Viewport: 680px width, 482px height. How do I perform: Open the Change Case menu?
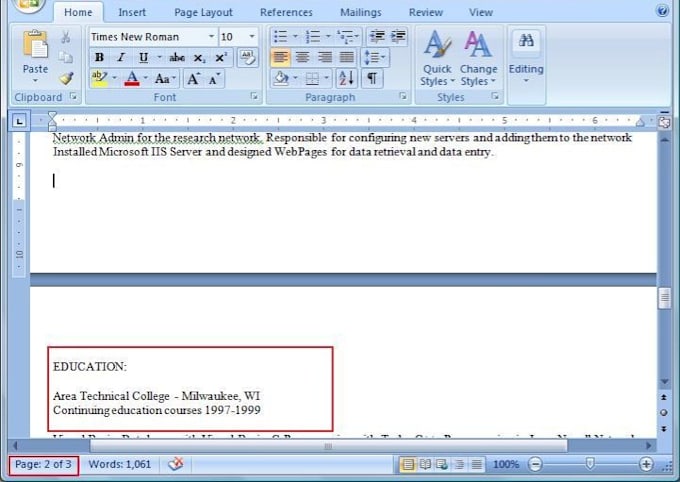coord(165,79)
